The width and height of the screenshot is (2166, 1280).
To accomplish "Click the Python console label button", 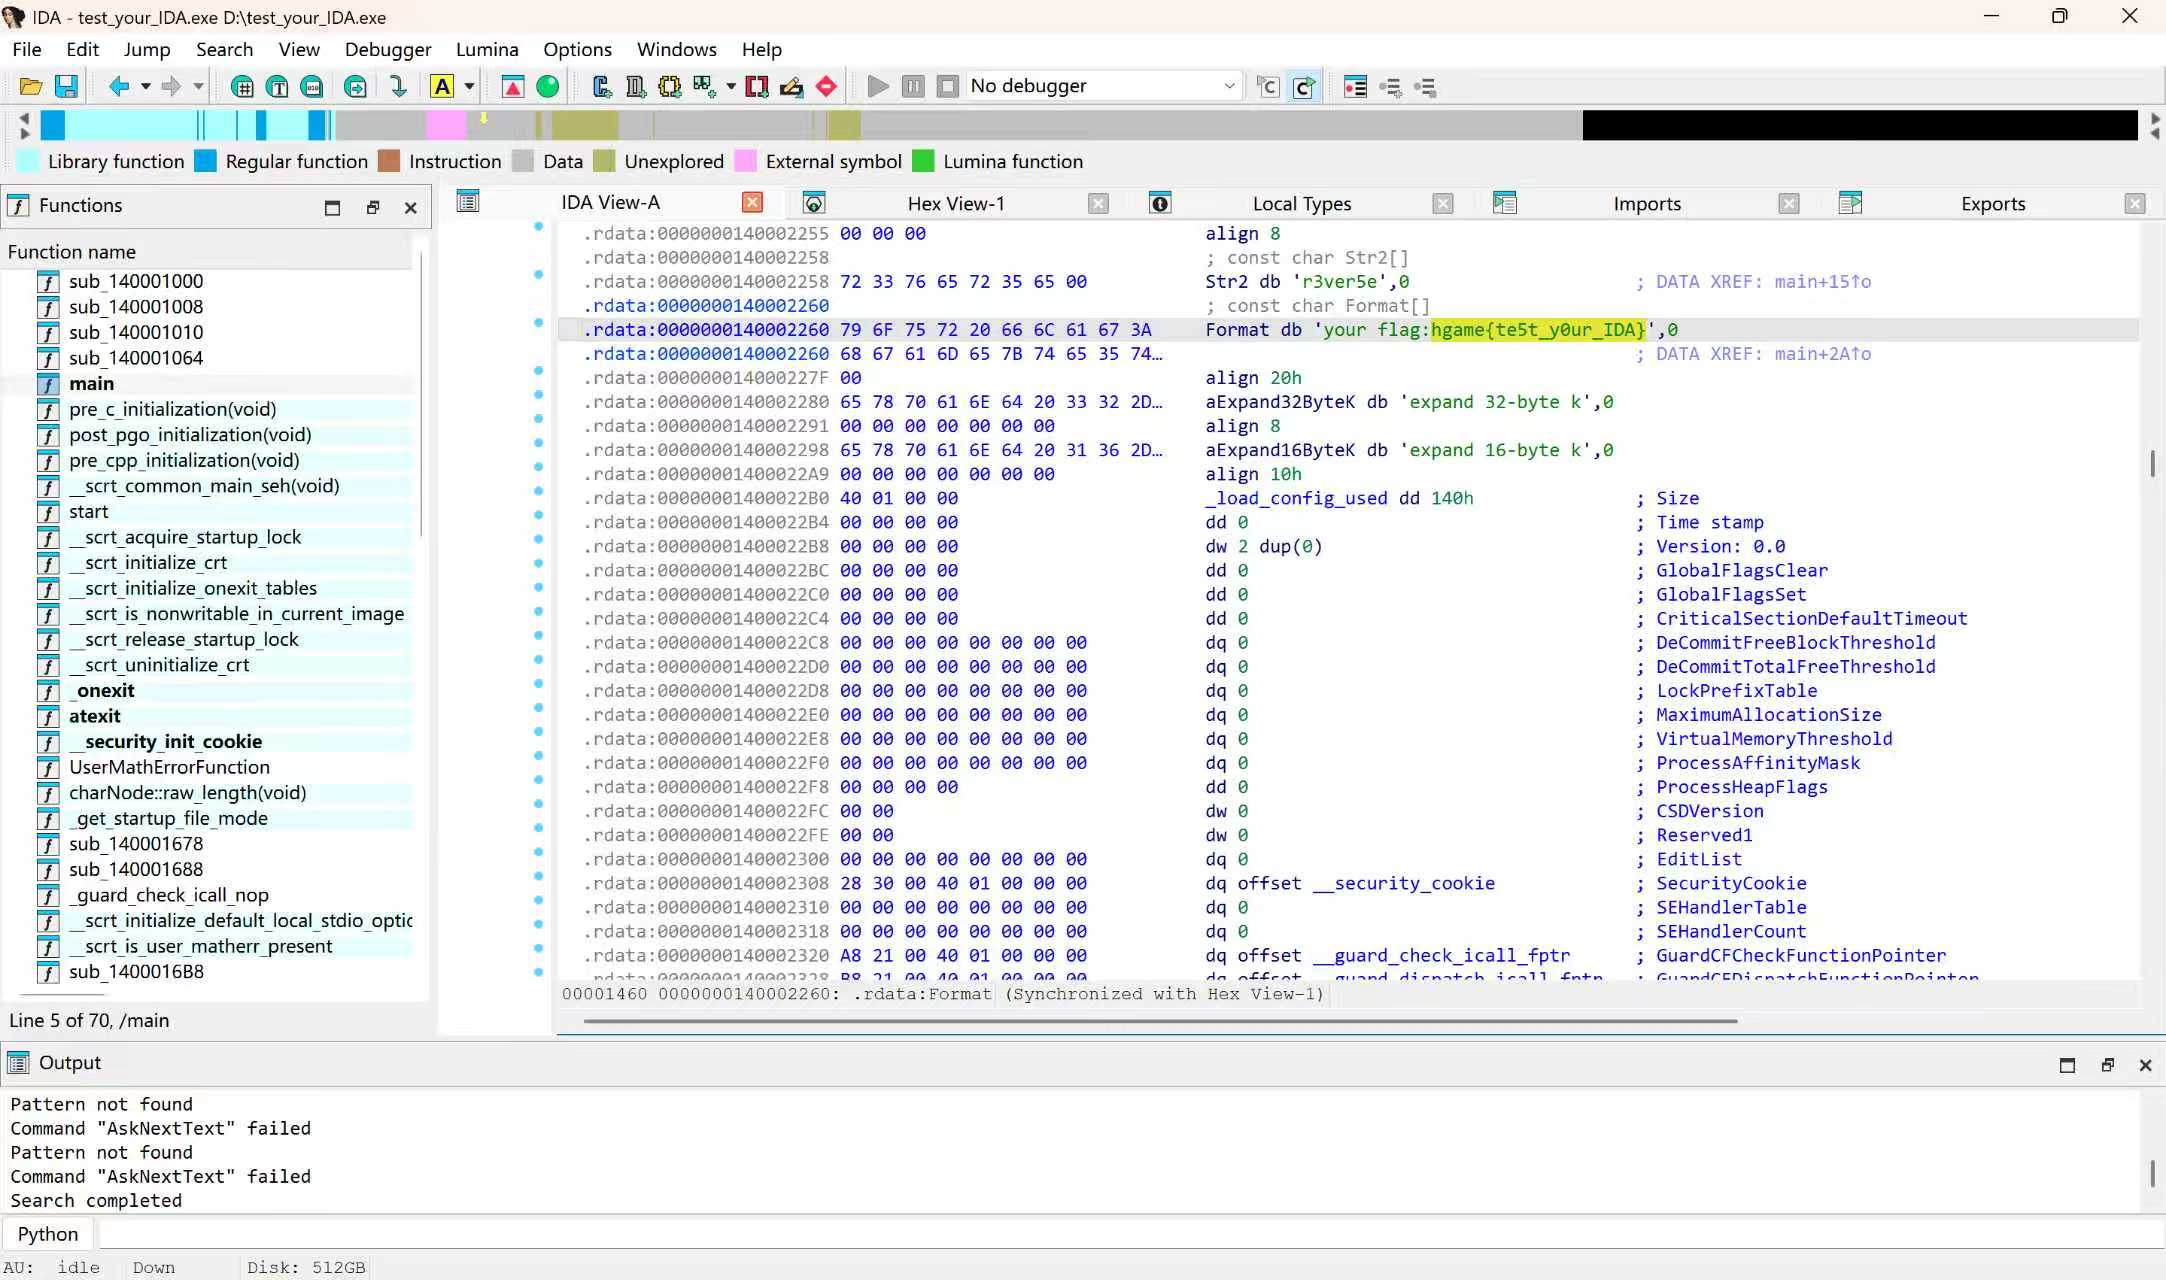I will pyautogui.click(x=47, y=1234).
